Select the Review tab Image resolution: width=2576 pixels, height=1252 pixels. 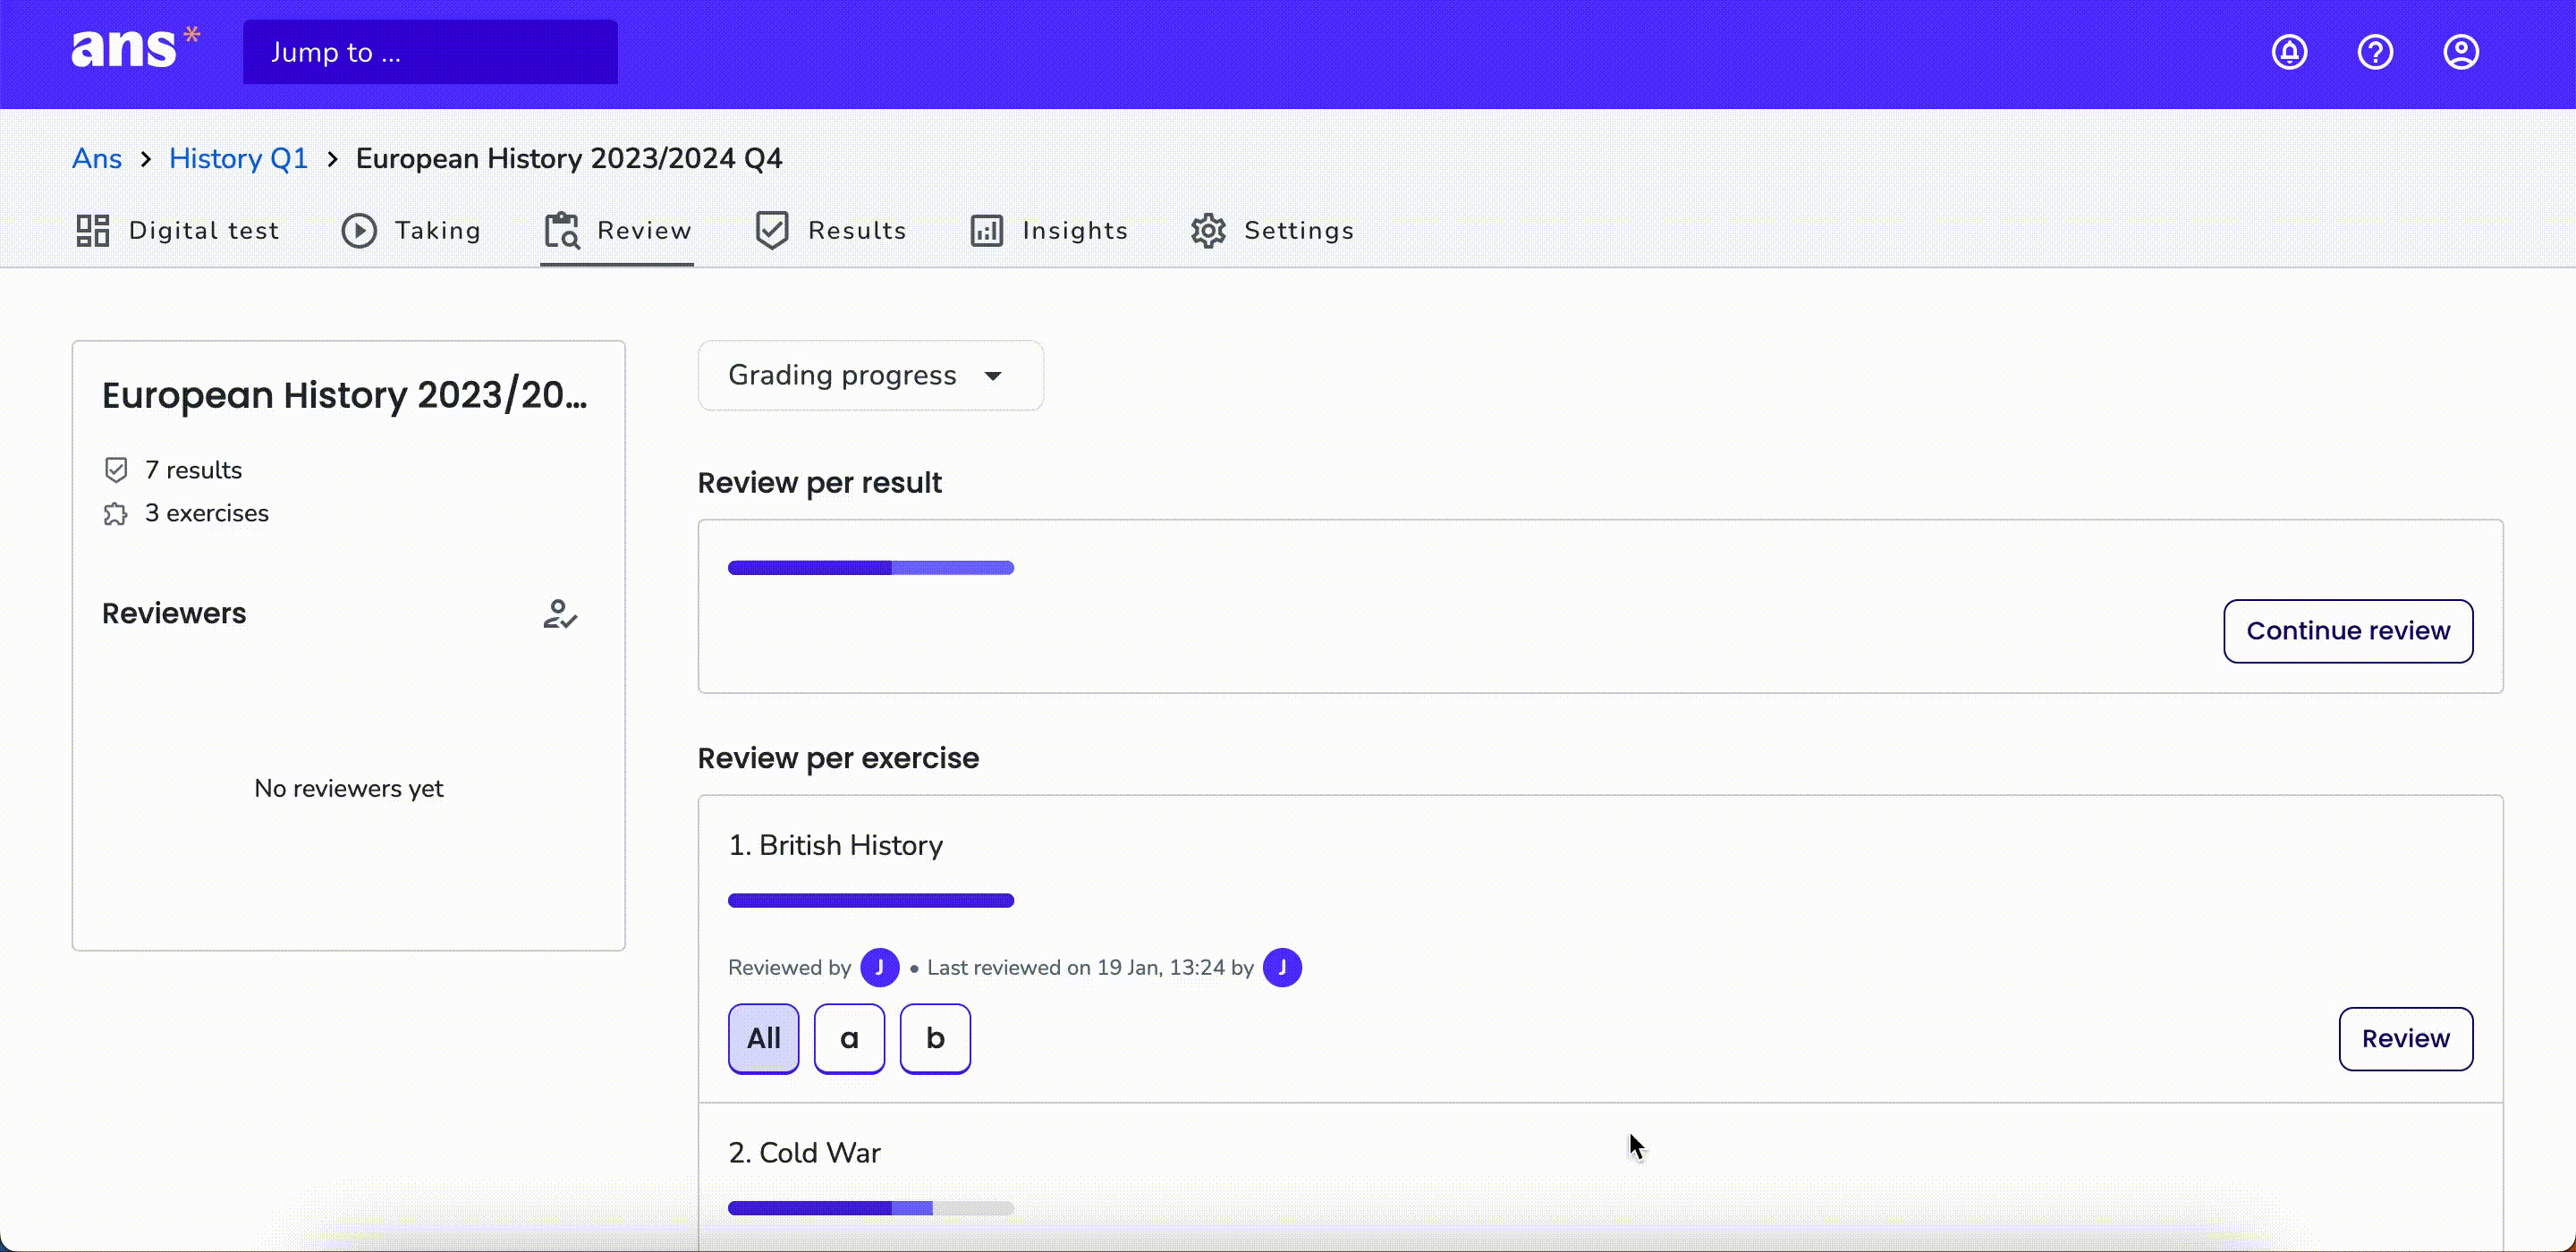tap(617, 230)
